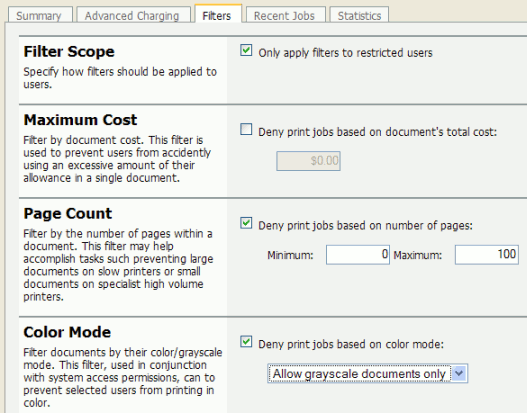Click 'Specify how filters should be applied' description

tap(120, 78)
